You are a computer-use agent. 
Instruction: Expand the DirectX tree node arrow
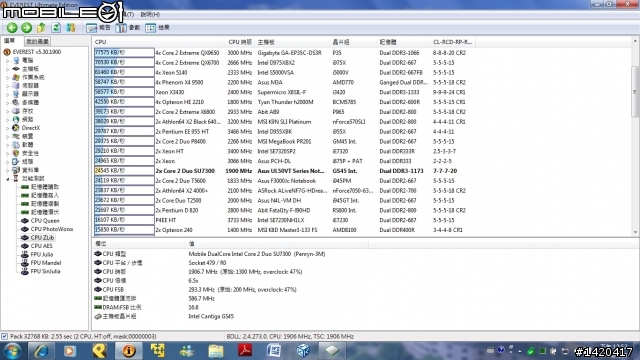[7, 128]
